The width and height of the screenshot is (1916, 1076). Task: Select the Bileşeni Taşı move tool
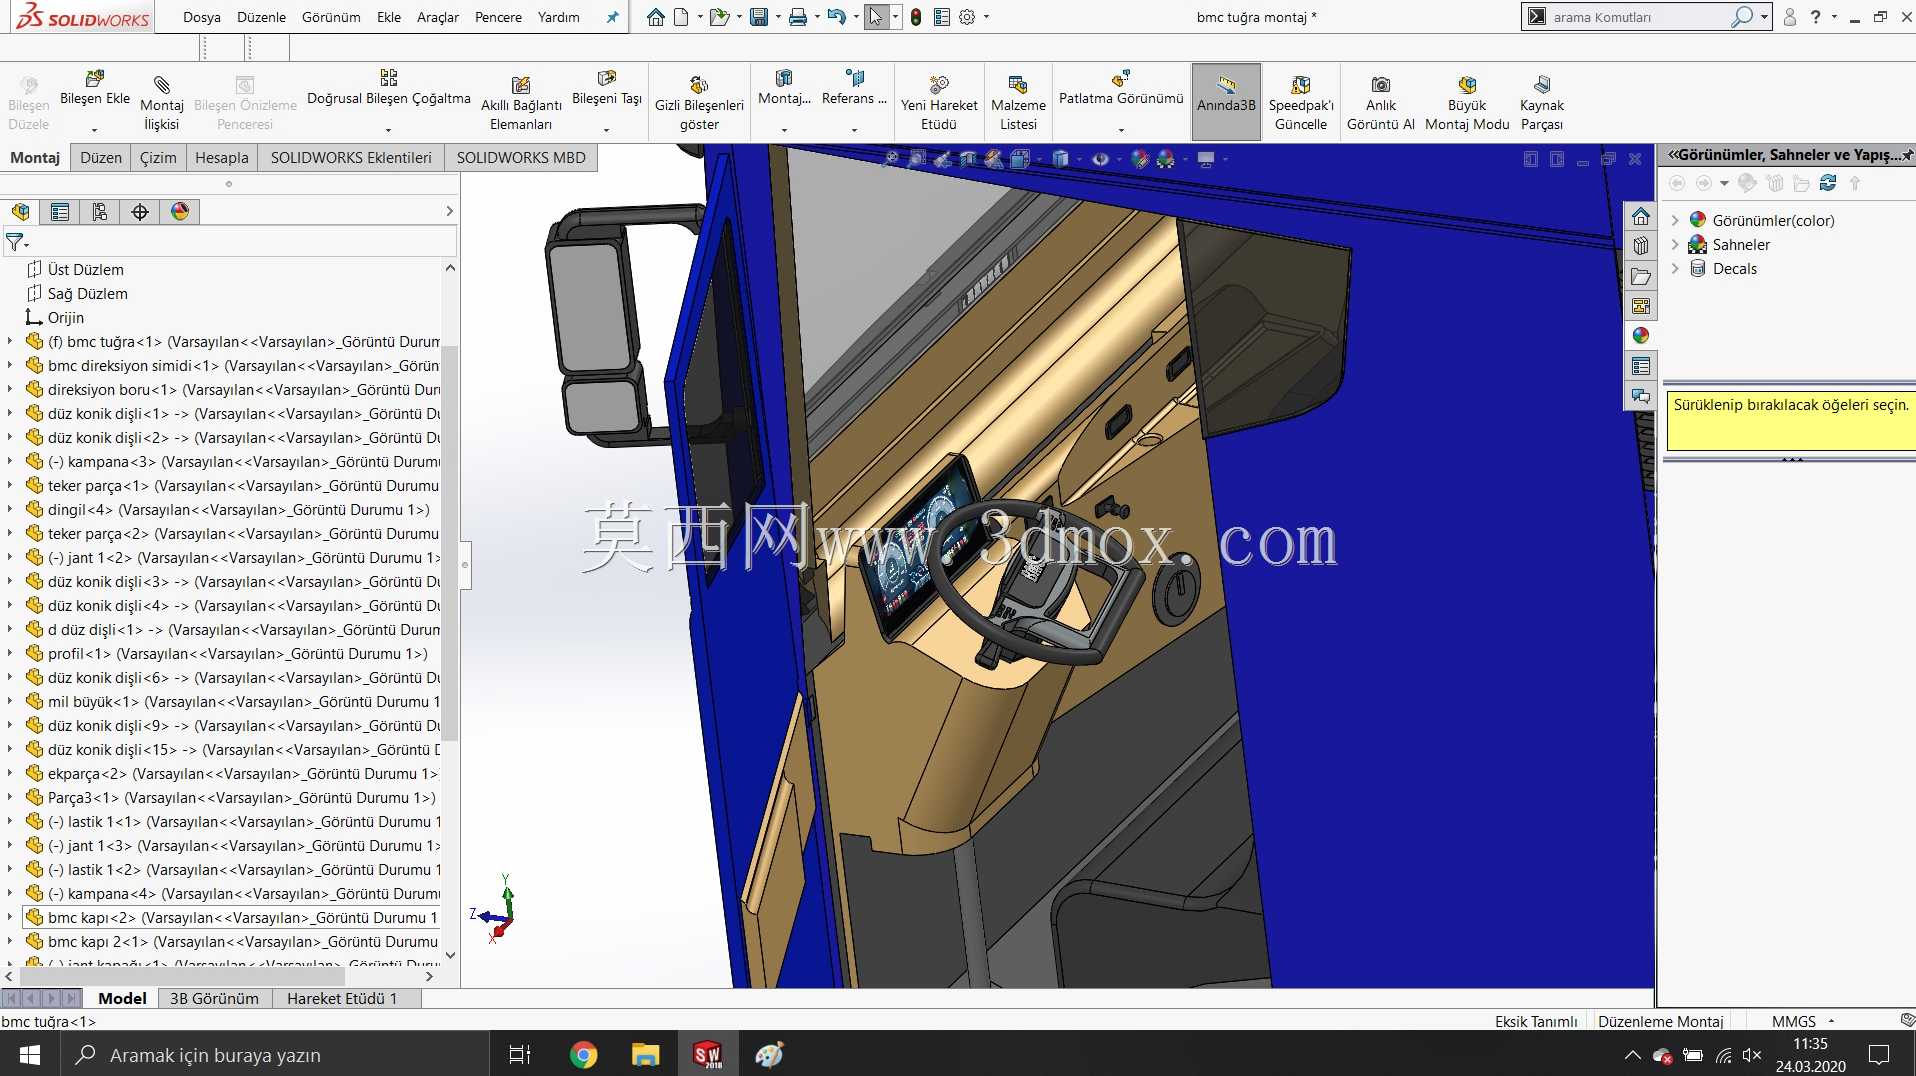pyautogui.click(x=607, y=88)
